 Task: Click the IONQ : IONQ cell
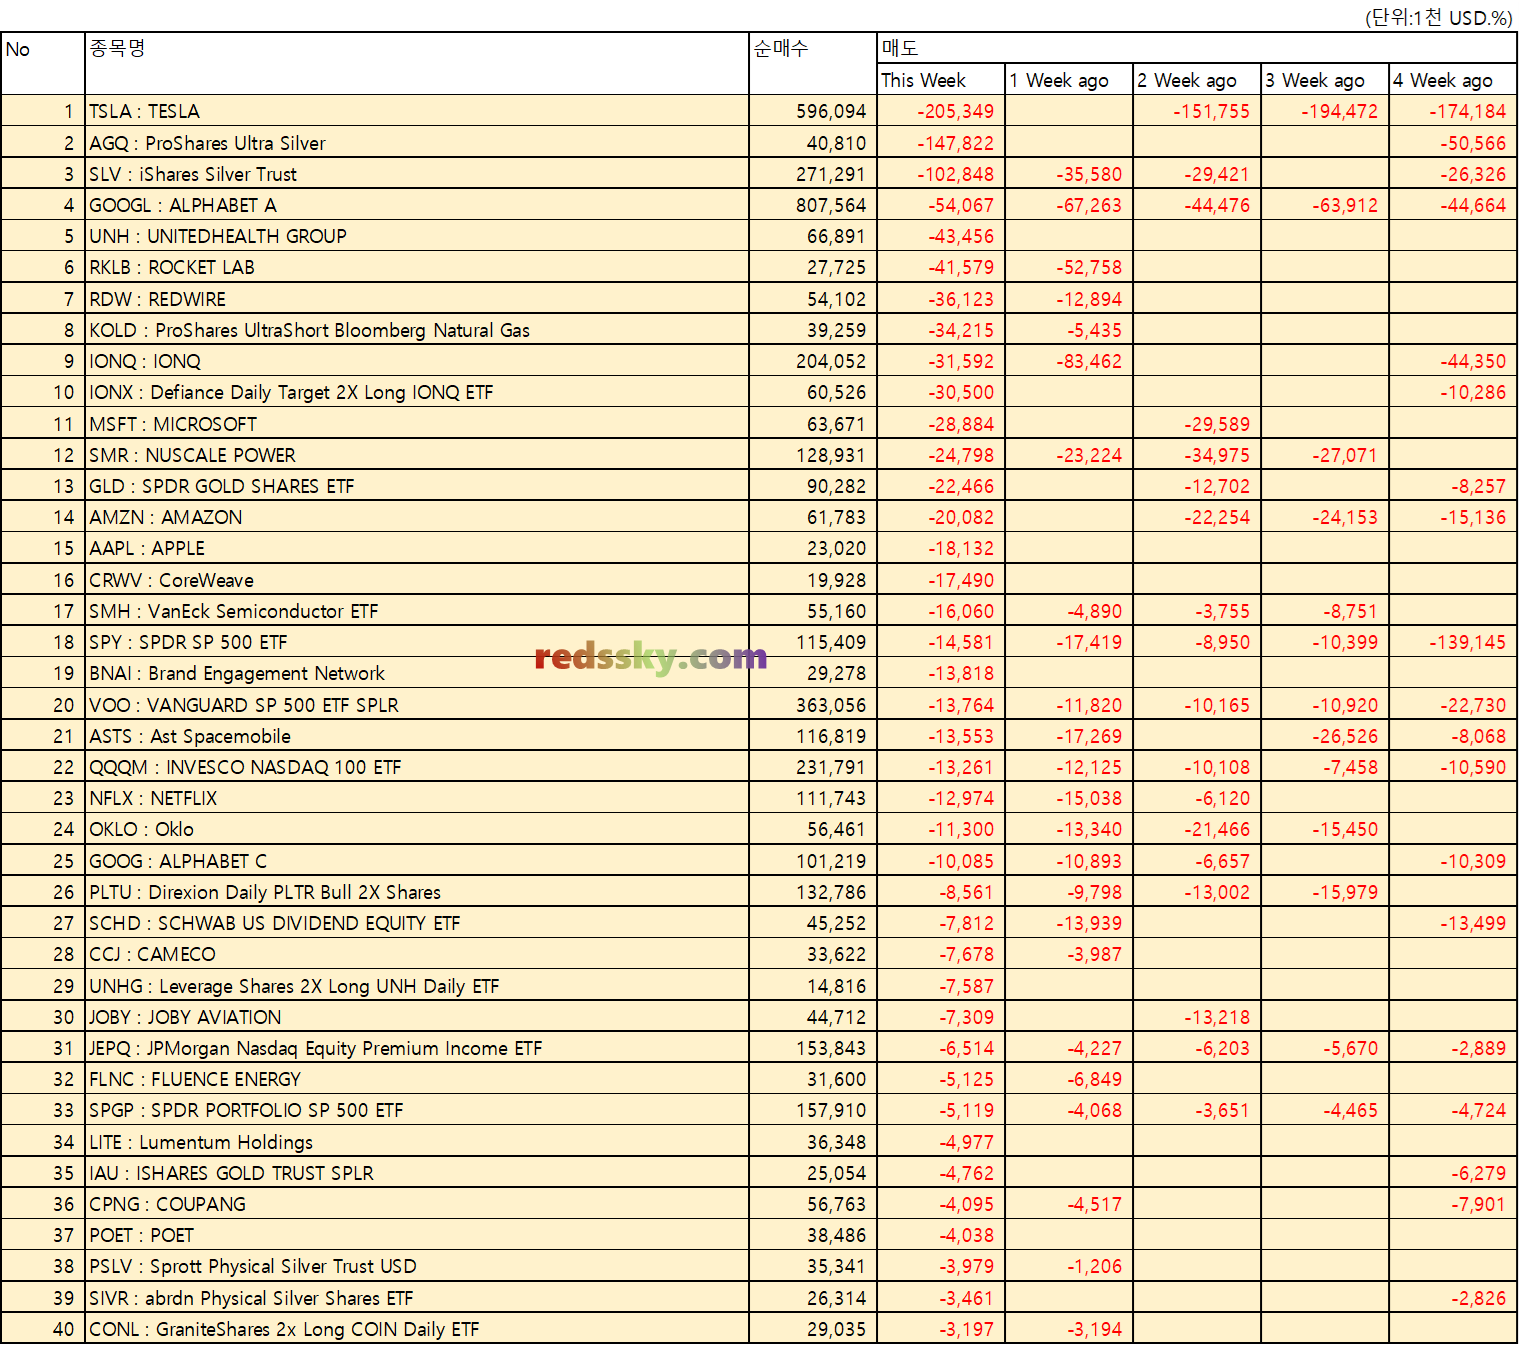click(416, 361)
